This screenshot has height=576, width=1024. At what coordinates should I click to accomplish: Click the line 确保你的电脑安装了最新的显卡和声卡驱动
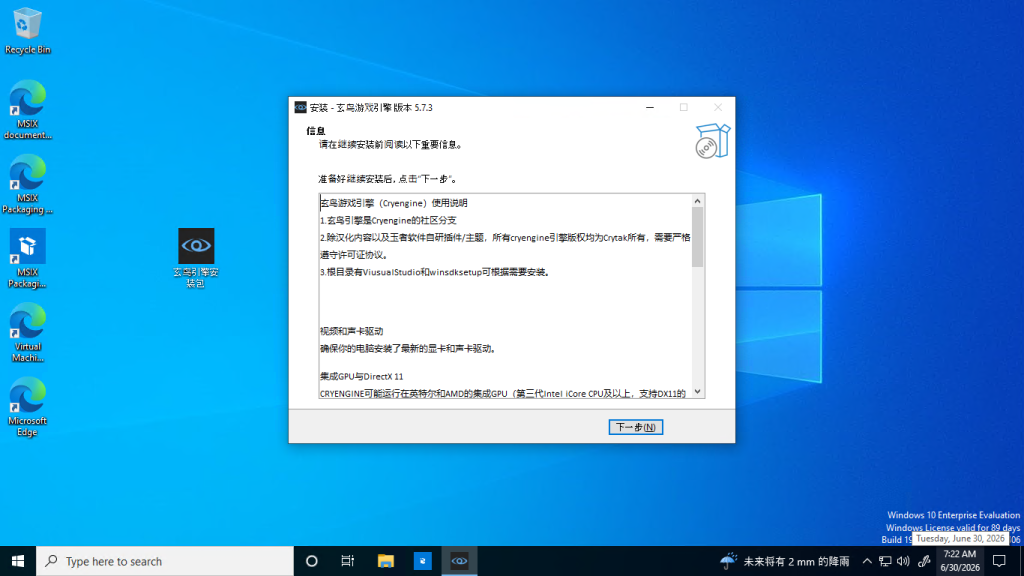[x=409, y=348]
